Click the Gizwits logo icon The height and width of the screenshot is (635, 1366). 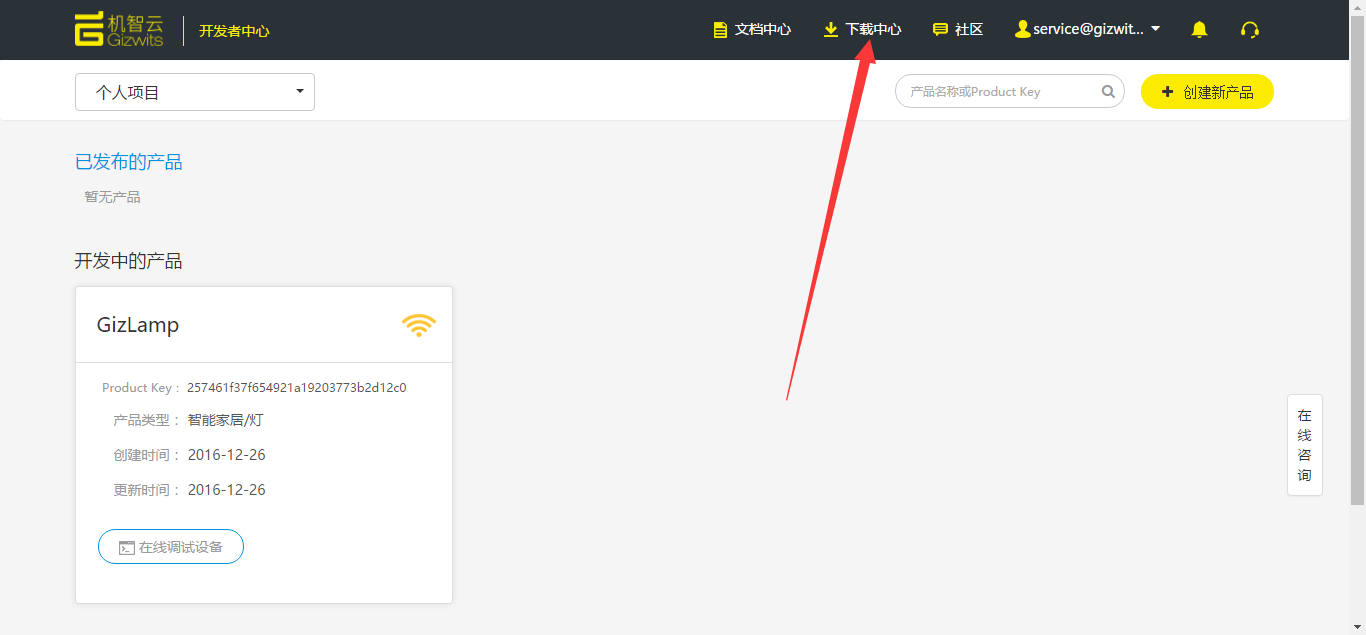click(89, 30)
